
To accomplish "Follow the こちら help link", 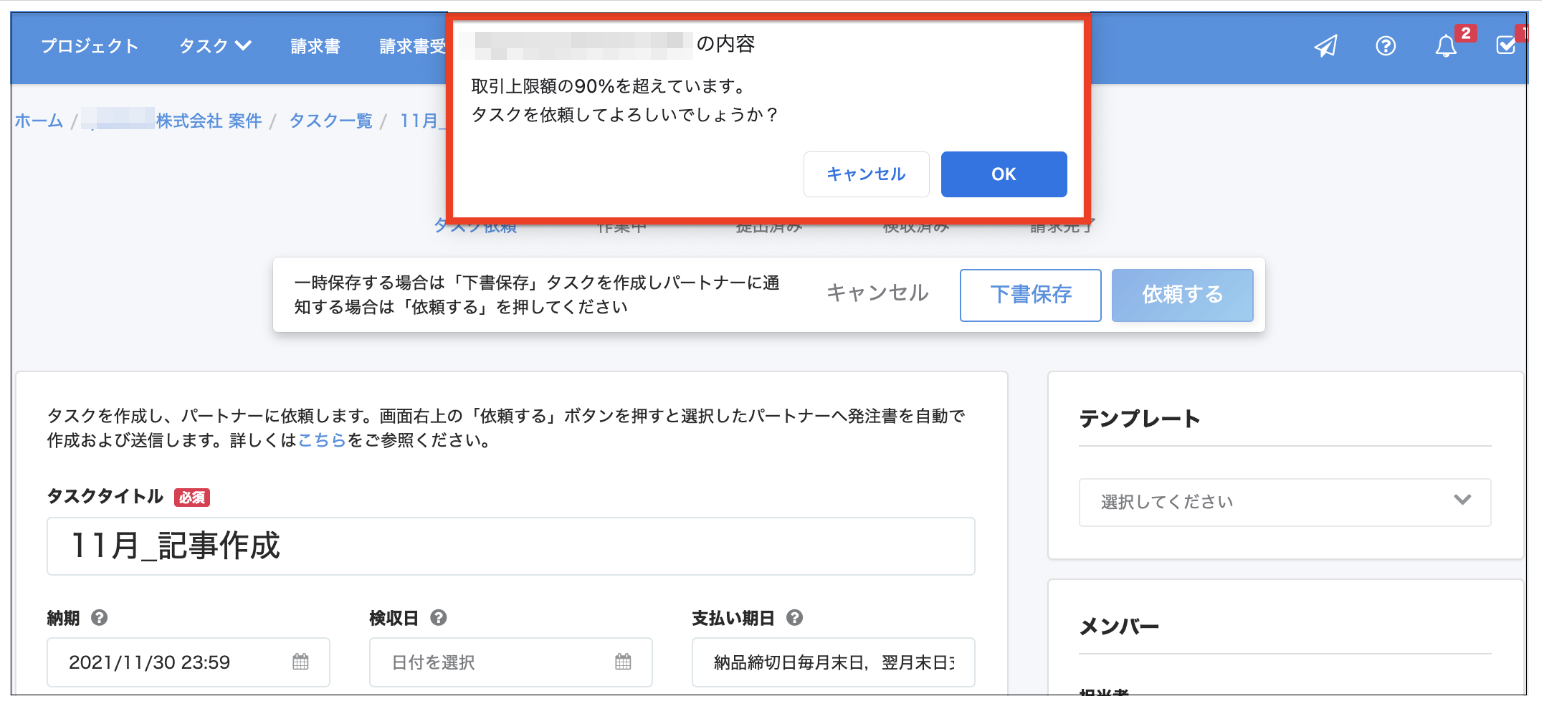I will click(322, 441).
